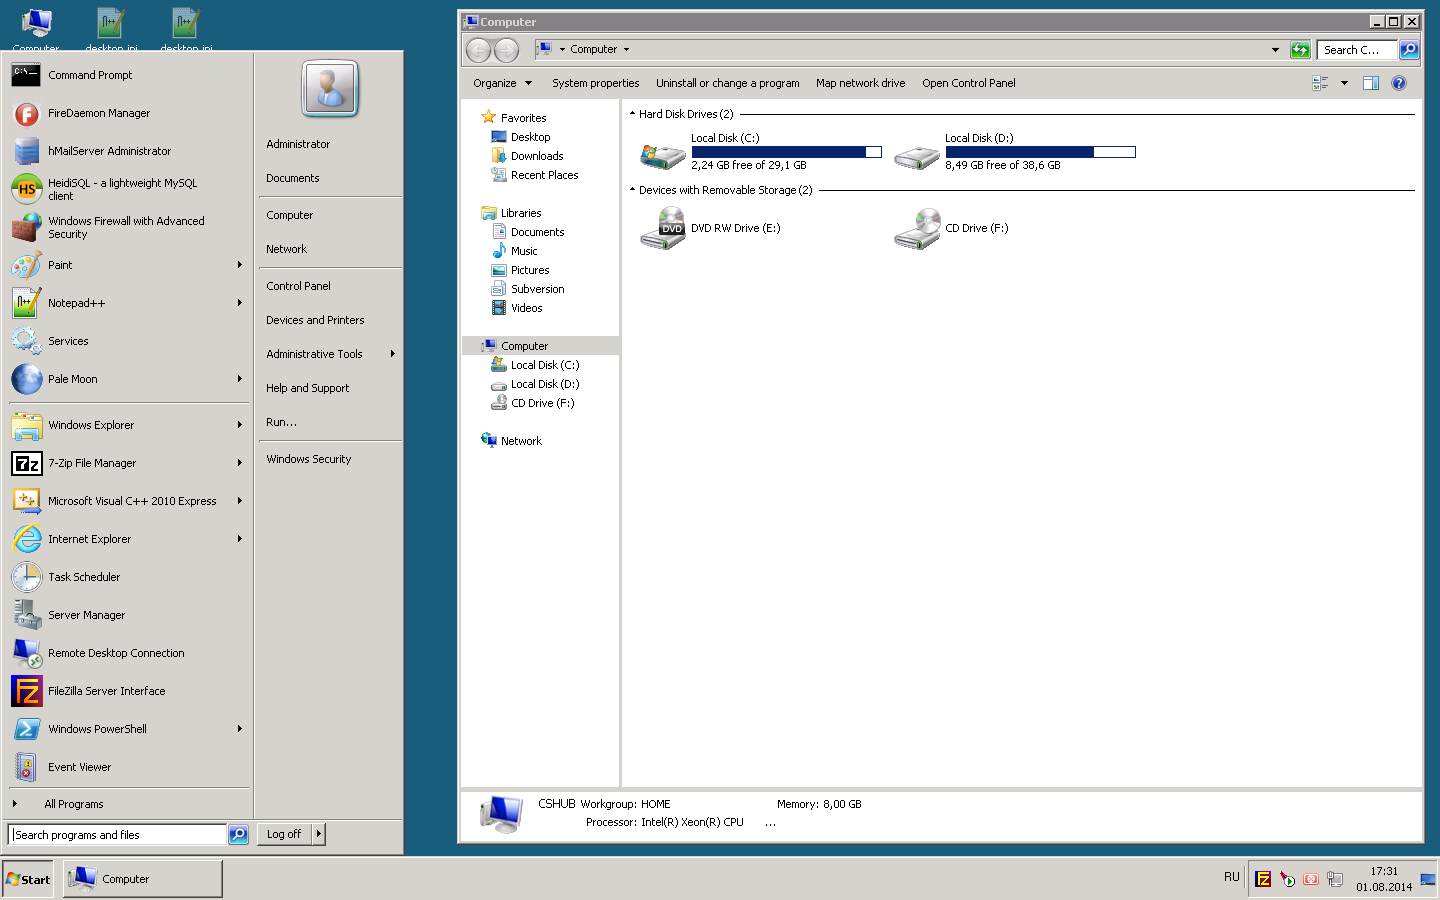Click Local Disk (C:) usage bar
This screenshot has width=1440, height=900.
point(786,152)
